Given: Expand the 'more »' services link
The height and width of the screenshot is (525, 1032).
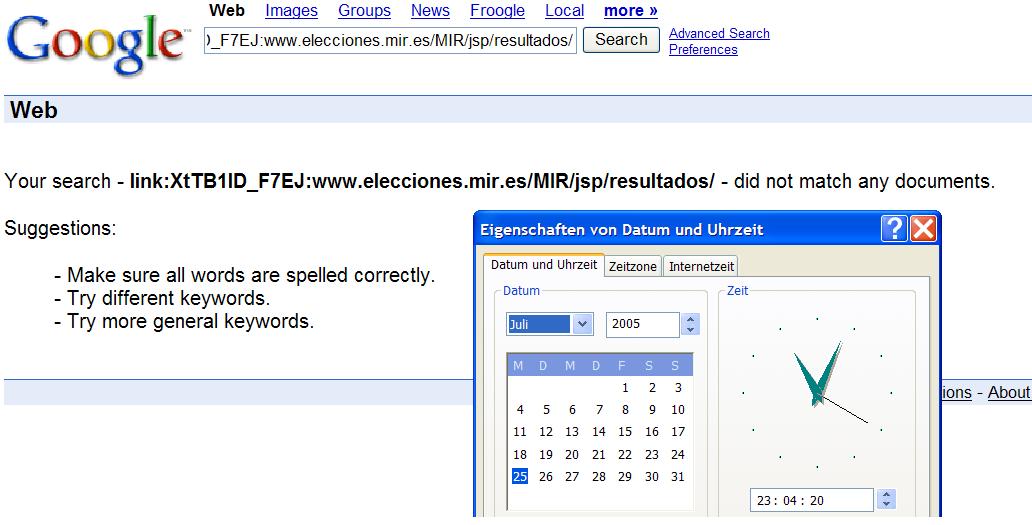Looking at the screenshot, I should coord(631,11).
